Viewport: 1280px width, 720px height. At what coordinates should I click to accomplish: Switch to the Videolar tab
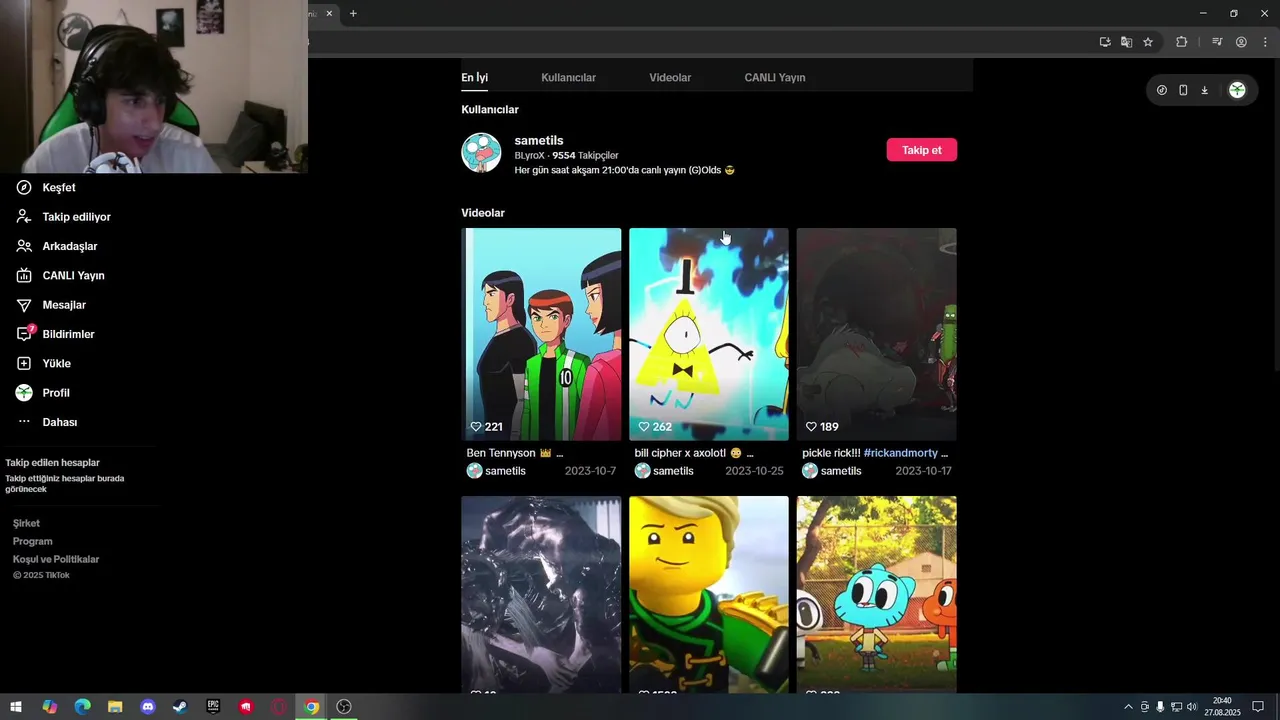coord(670,78)
